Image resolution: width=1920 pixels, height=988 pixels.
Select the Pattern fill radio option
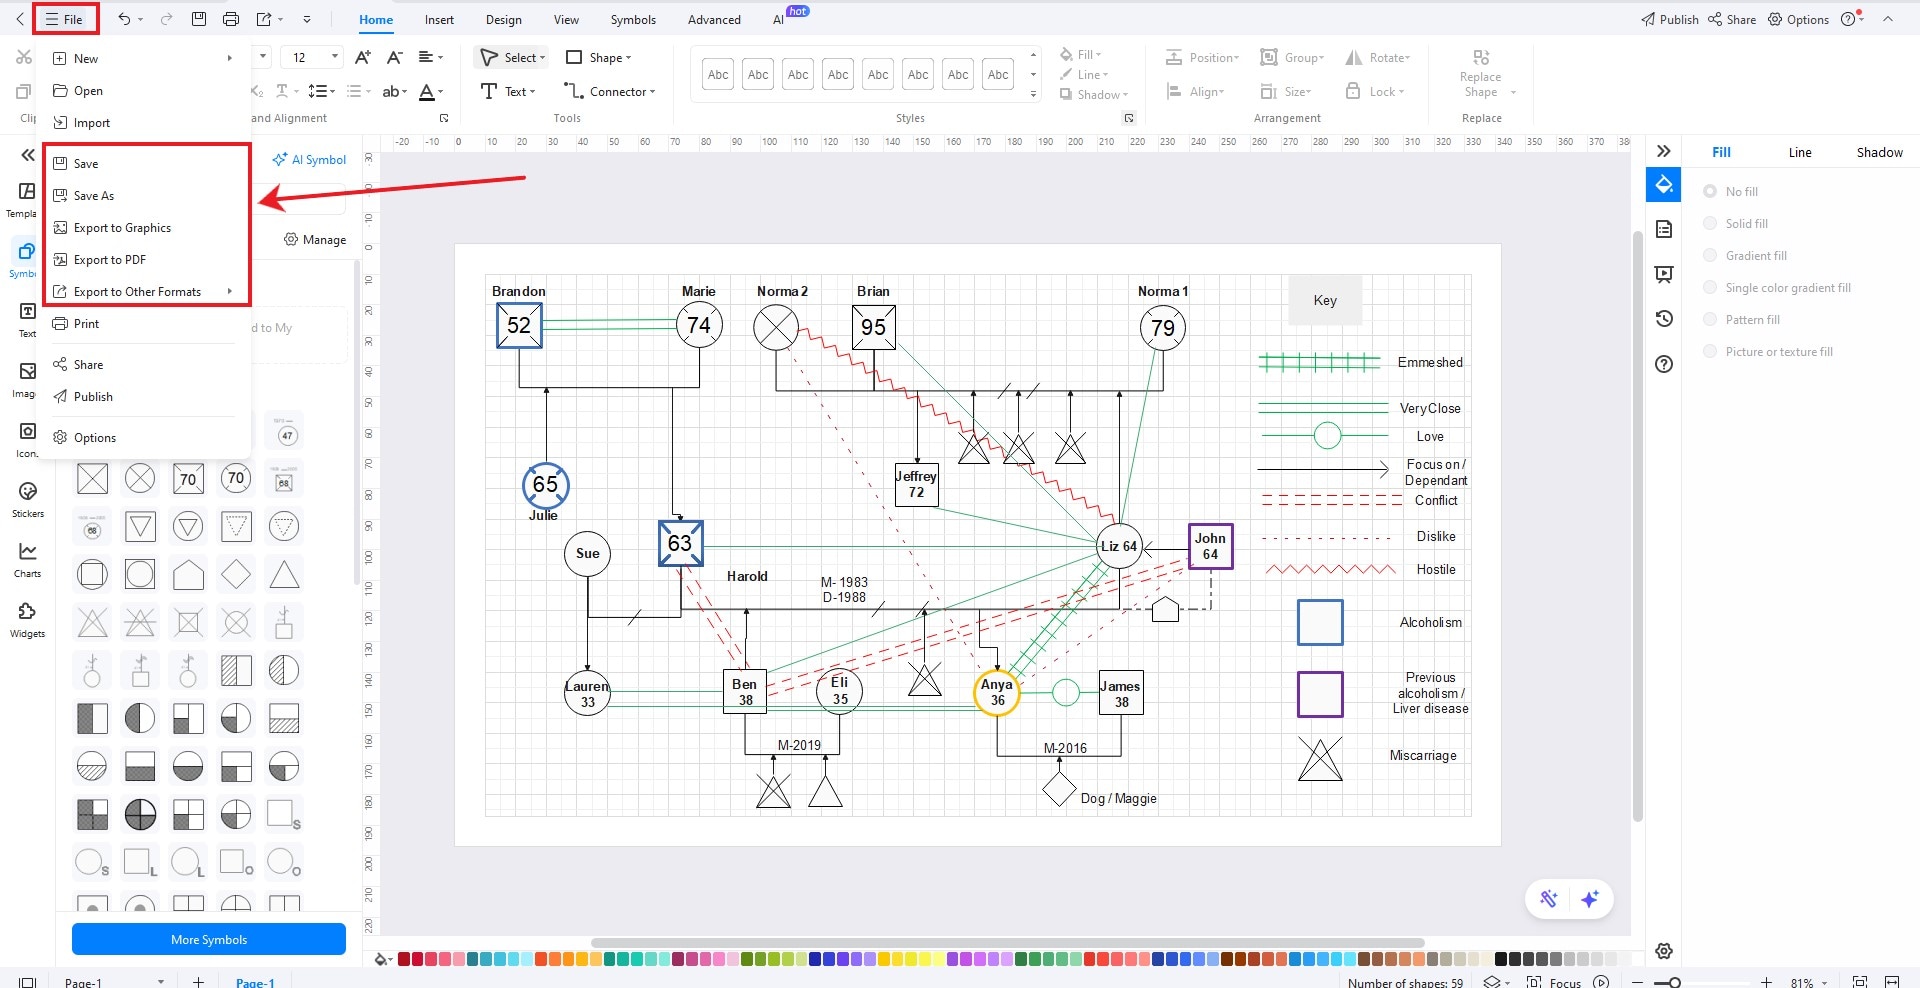pos(1710,319)
